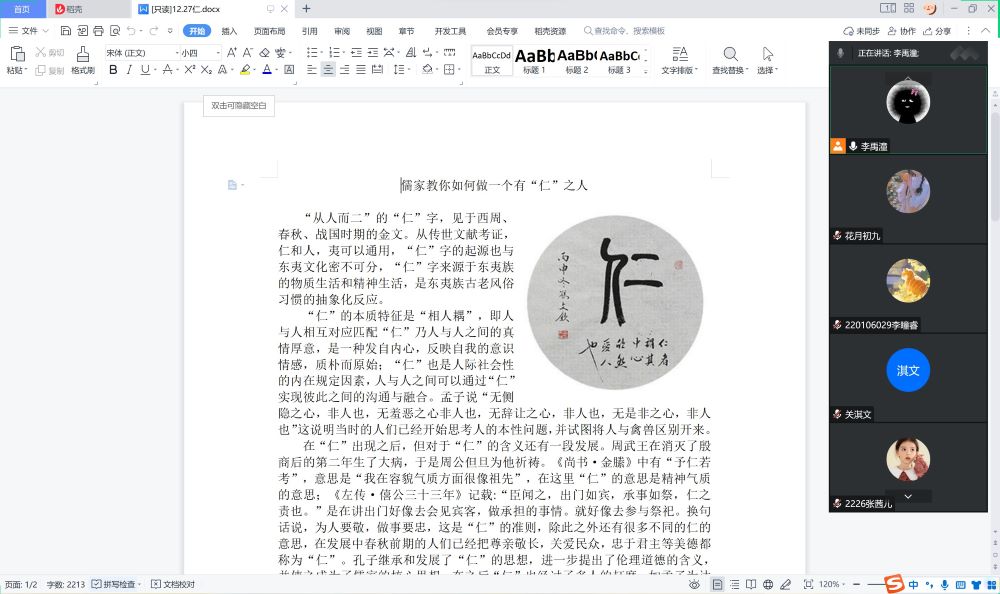The width and height of the screenshot is (1000, 594).
Task: Click the 协作 collaborate button
Action: [x=901, y=31]
